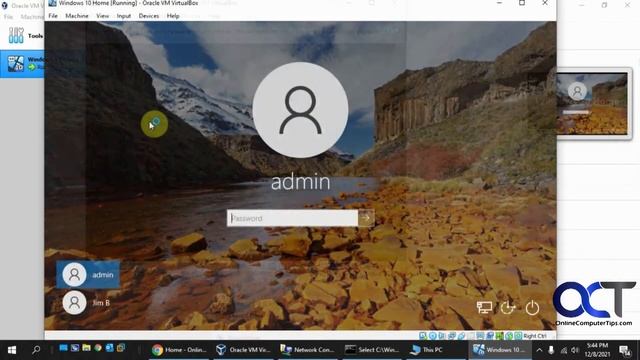Open the Windows Start button
The width and height of the screenshot is (640, 360).
pos(12,350)
